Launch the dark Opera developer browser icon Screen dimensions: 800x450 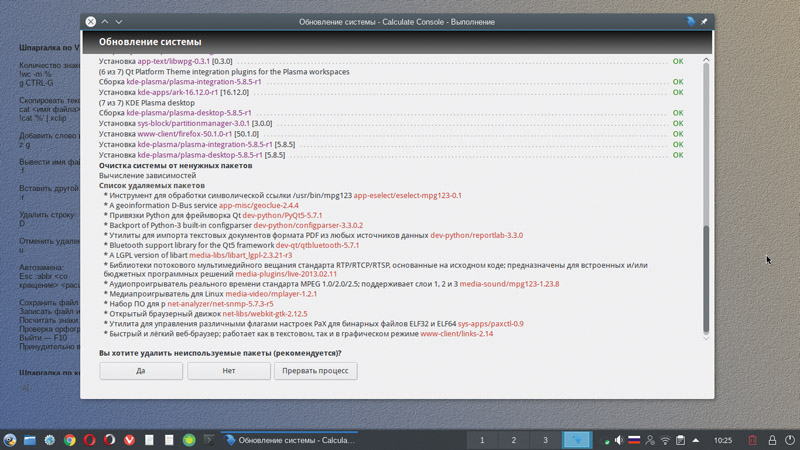click(x=109, y=440)
